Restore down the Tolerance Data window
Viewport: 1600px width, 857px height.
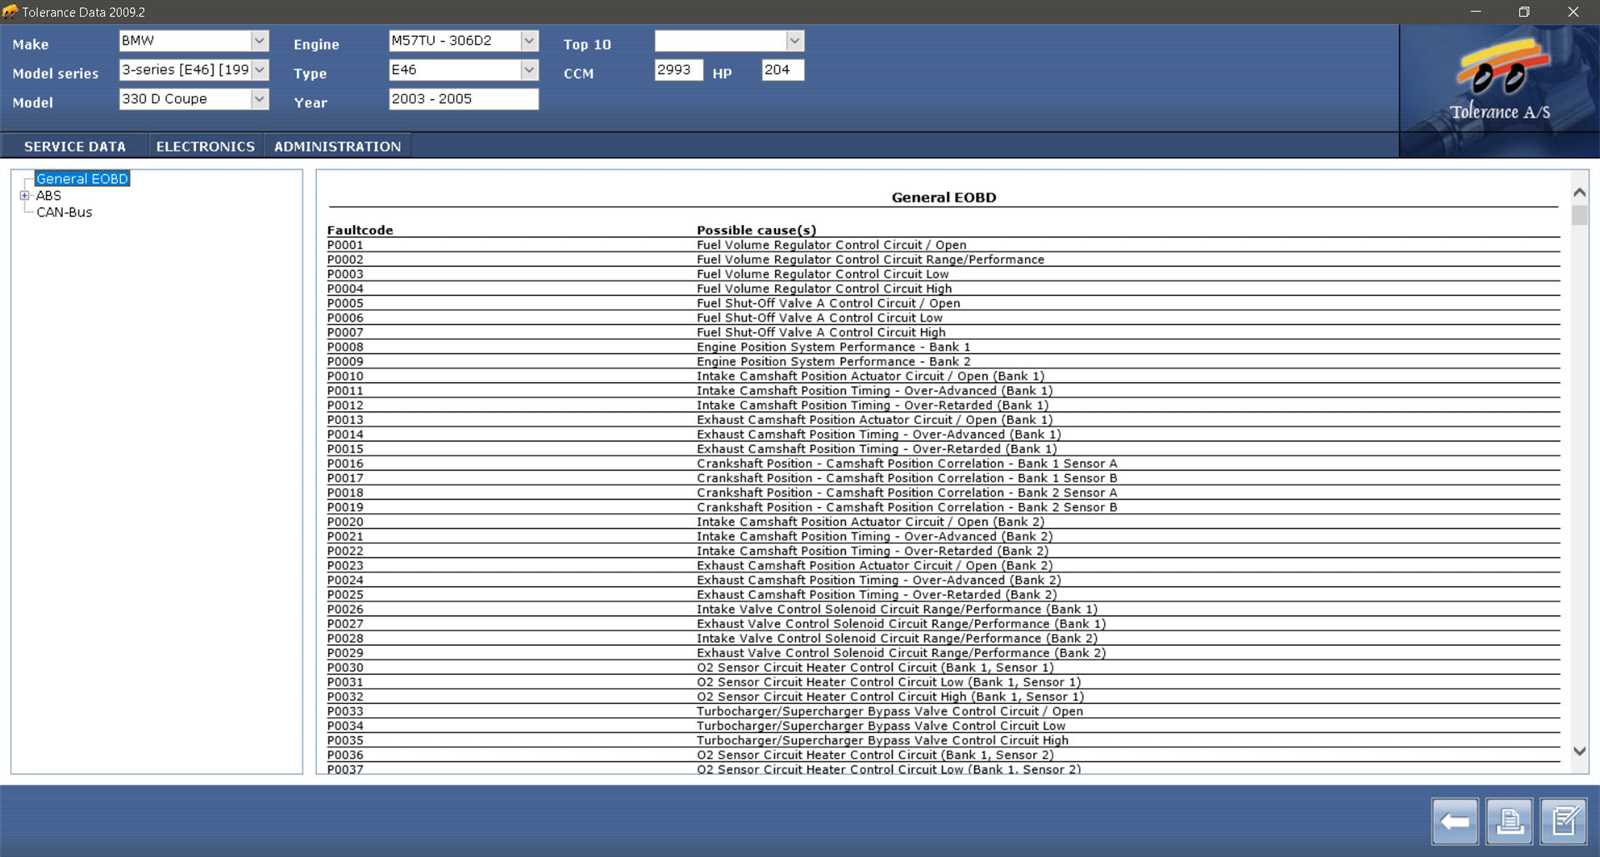coord(1524,12)
